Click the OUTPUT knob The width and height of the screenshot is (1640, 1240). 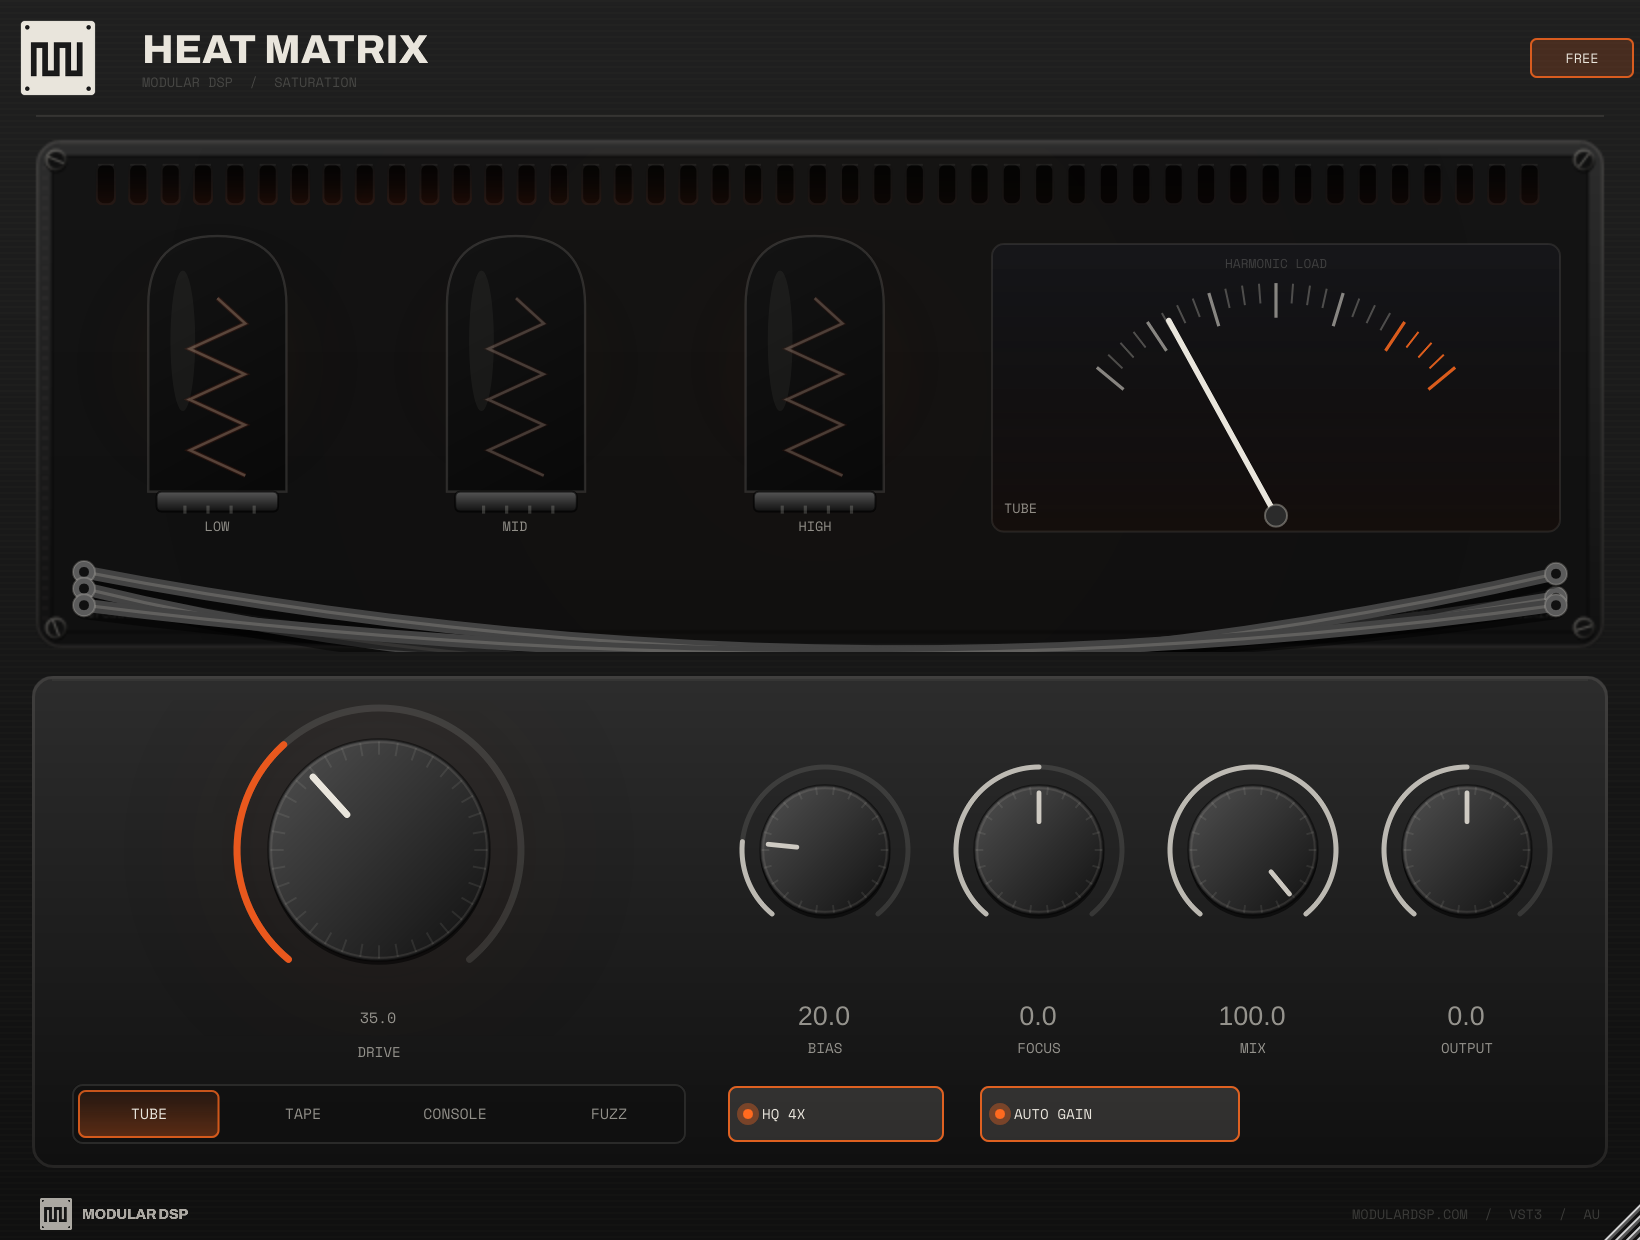pos(1467,850)
